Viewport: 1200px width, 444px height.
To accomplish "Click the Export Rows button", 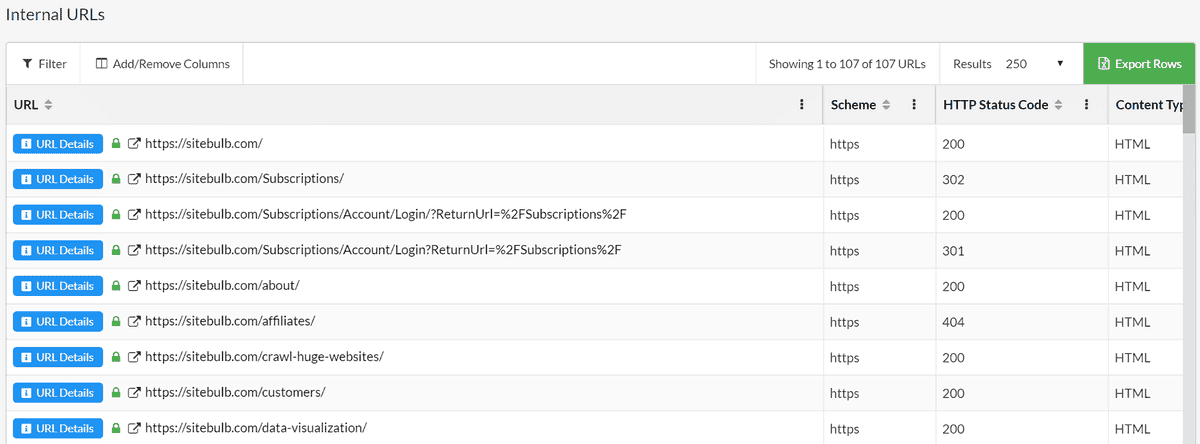I will 1139,64.
